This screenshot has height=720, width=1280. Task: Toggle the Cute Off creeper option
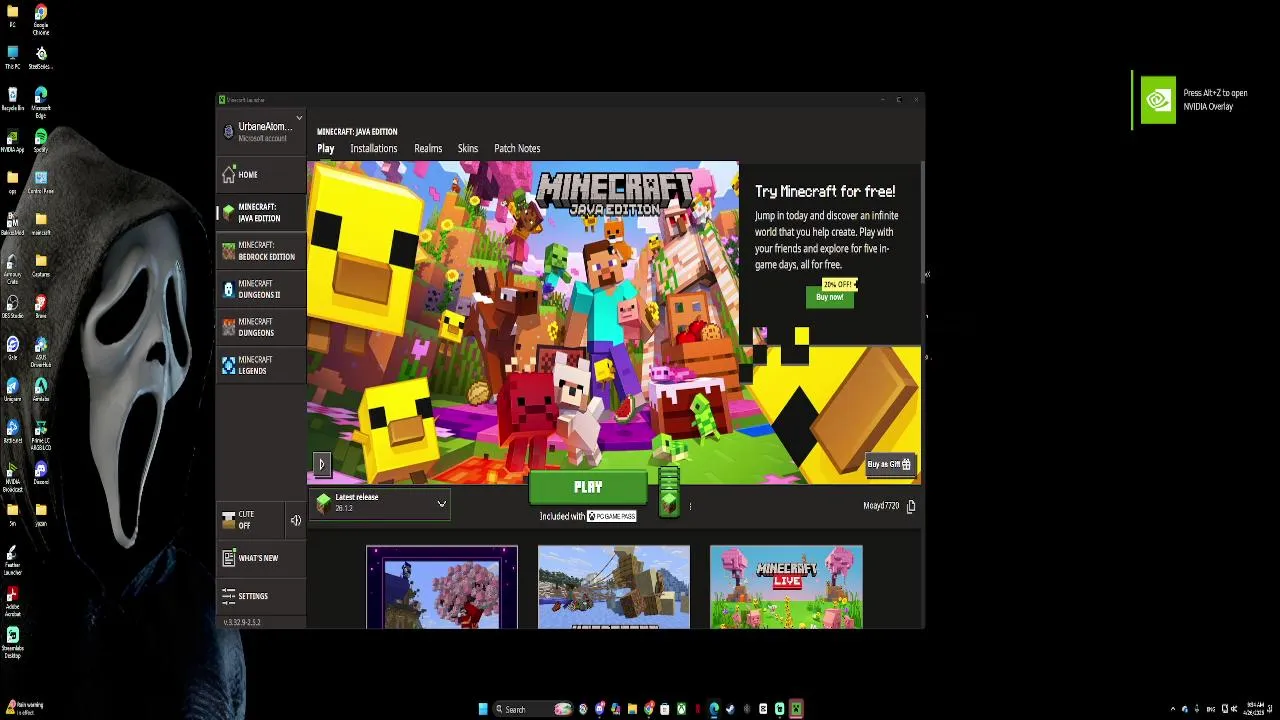pos(250,520)
